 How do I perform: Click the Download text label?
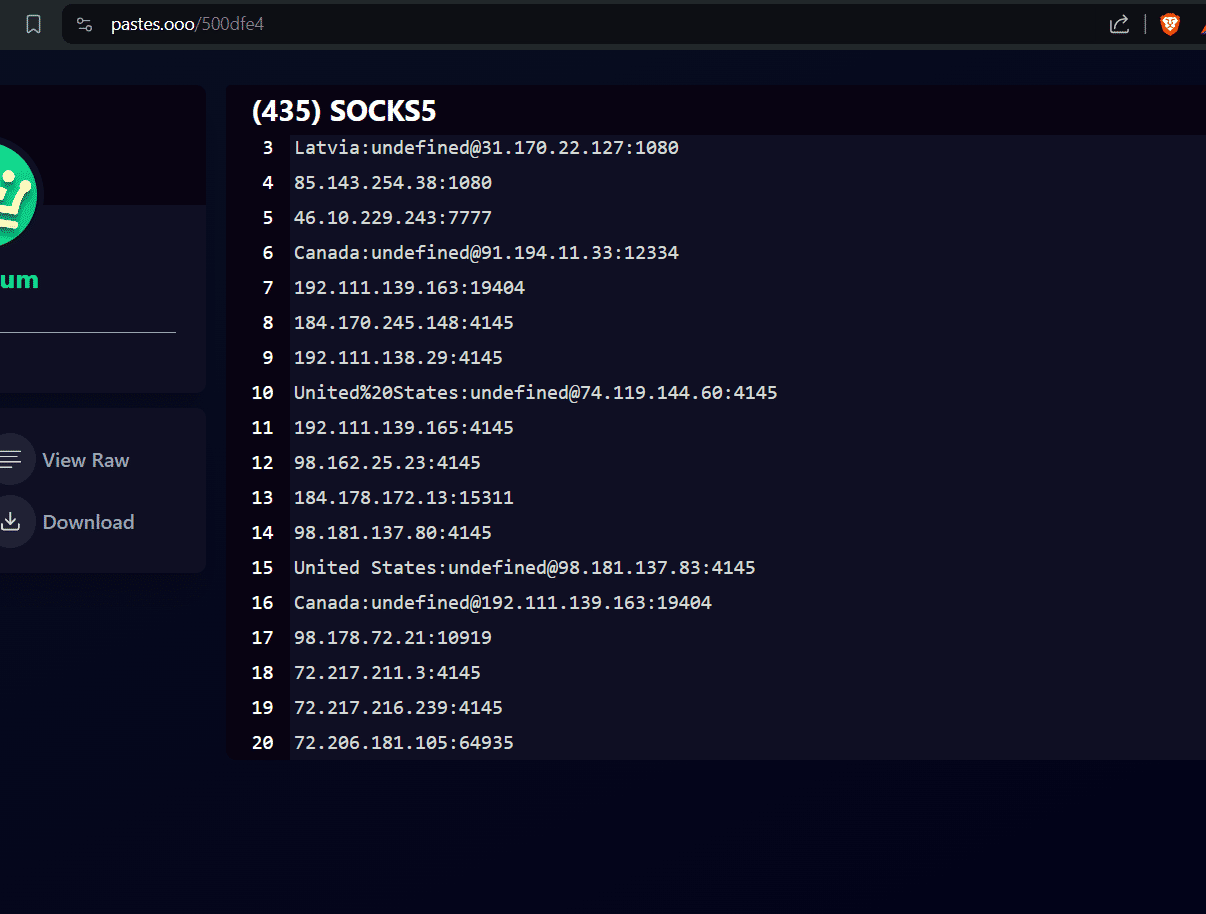tap(88, 522)
